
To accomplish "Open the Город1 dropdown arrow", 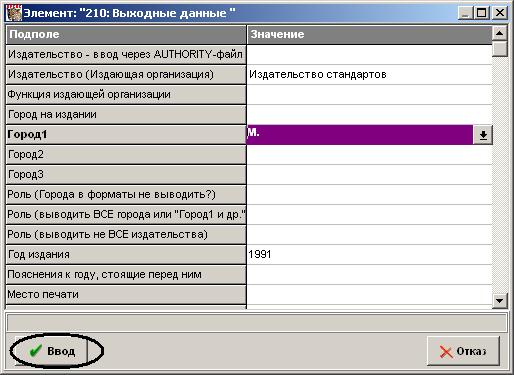I will 483,135.
